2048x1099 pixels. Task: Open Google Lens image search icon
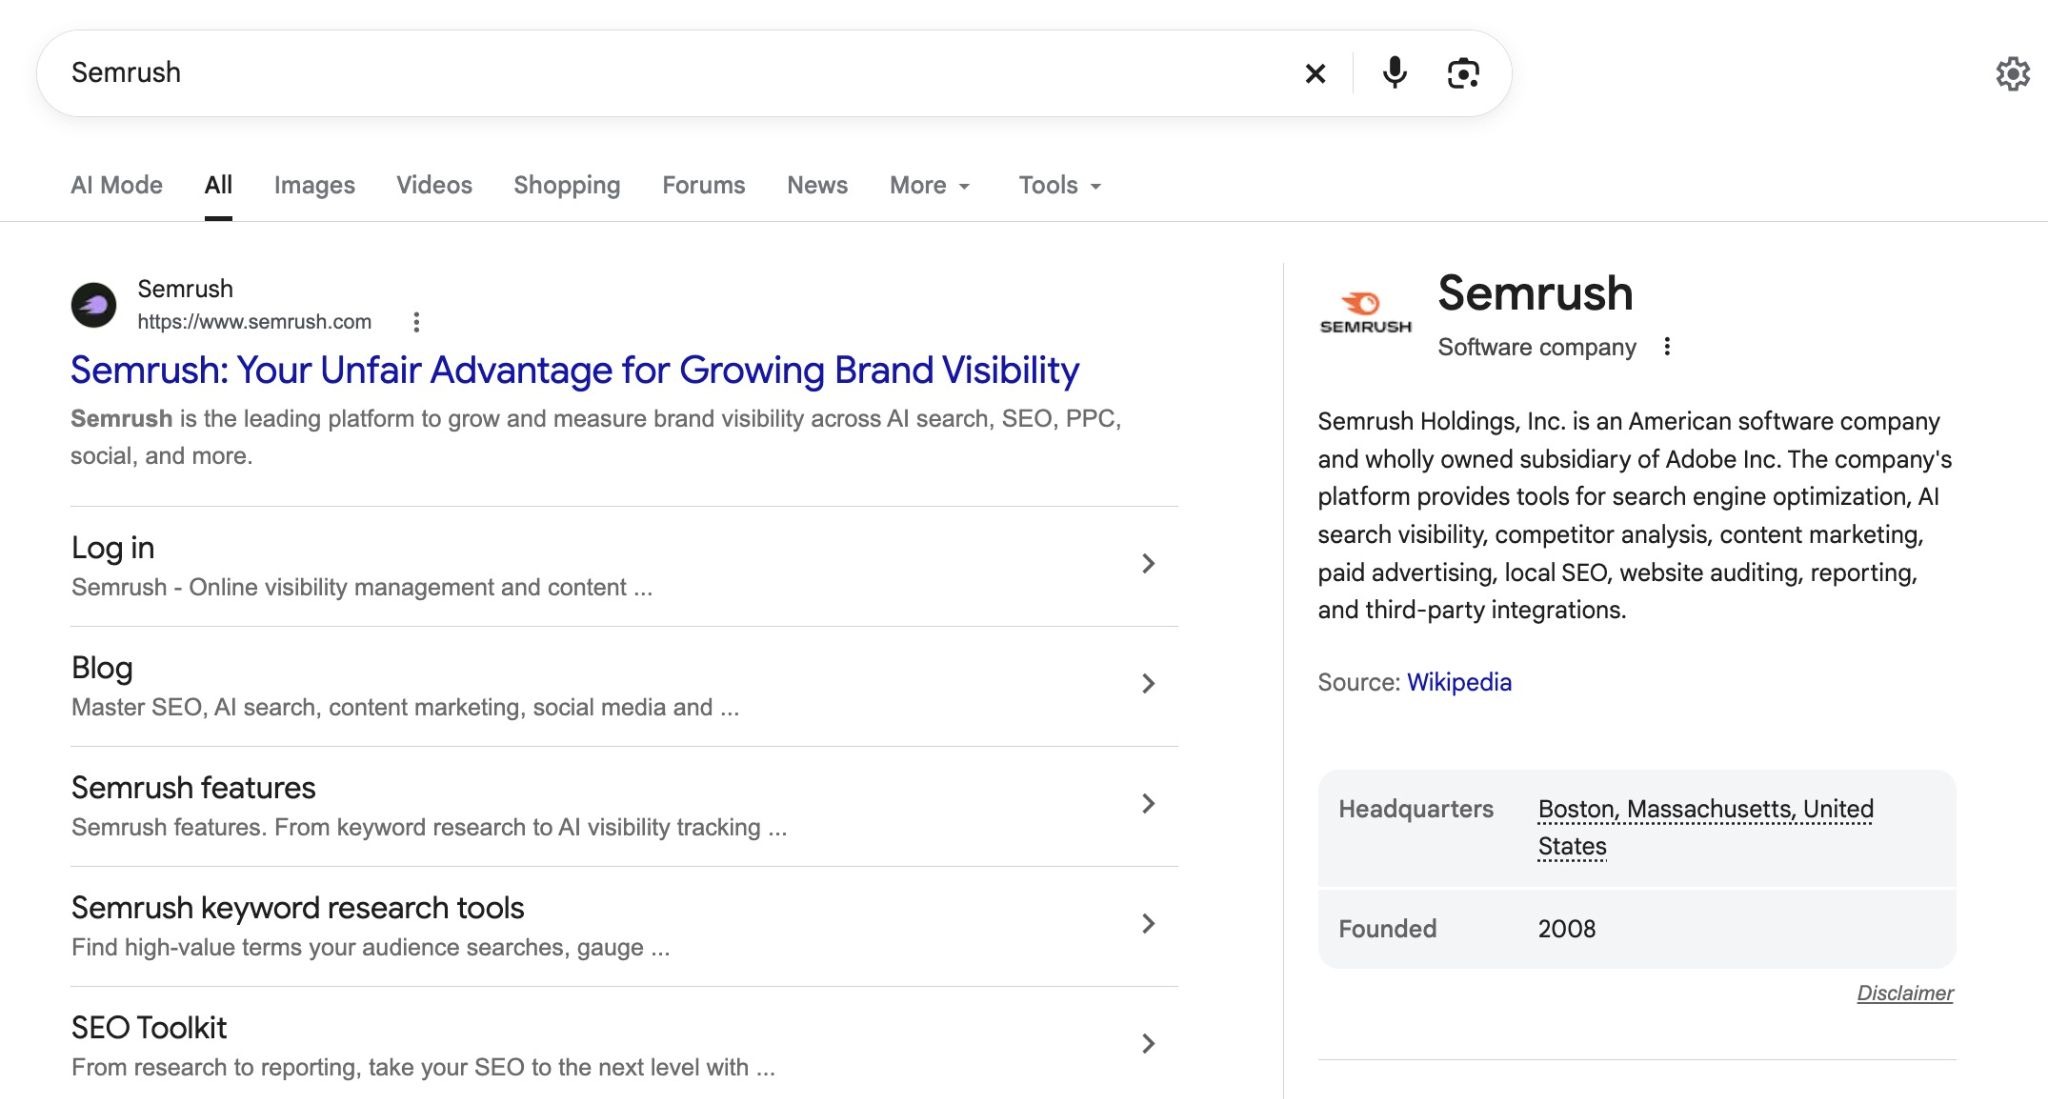tap(1463, 73)
